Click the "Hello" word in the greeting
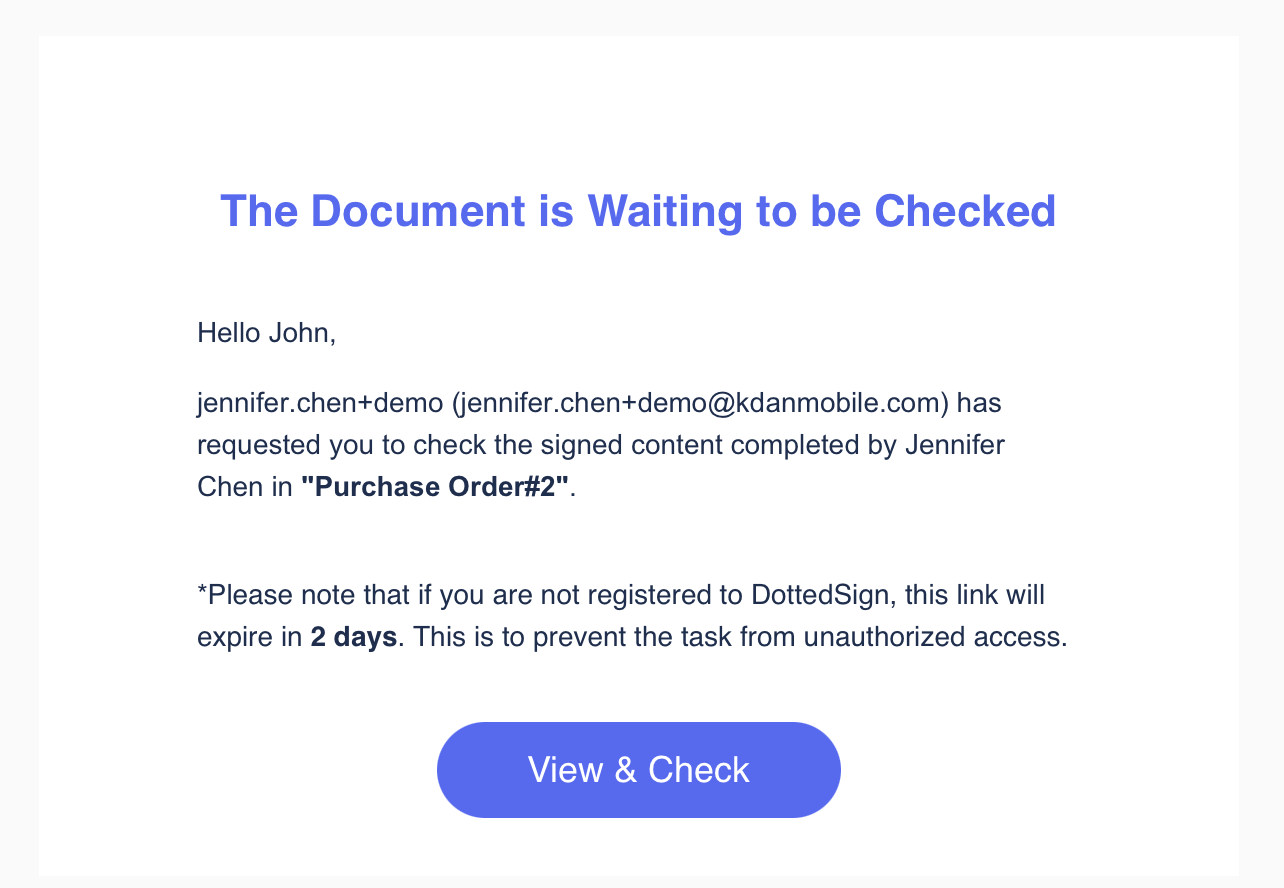1284x888 pixels. [x=229, y=332]
